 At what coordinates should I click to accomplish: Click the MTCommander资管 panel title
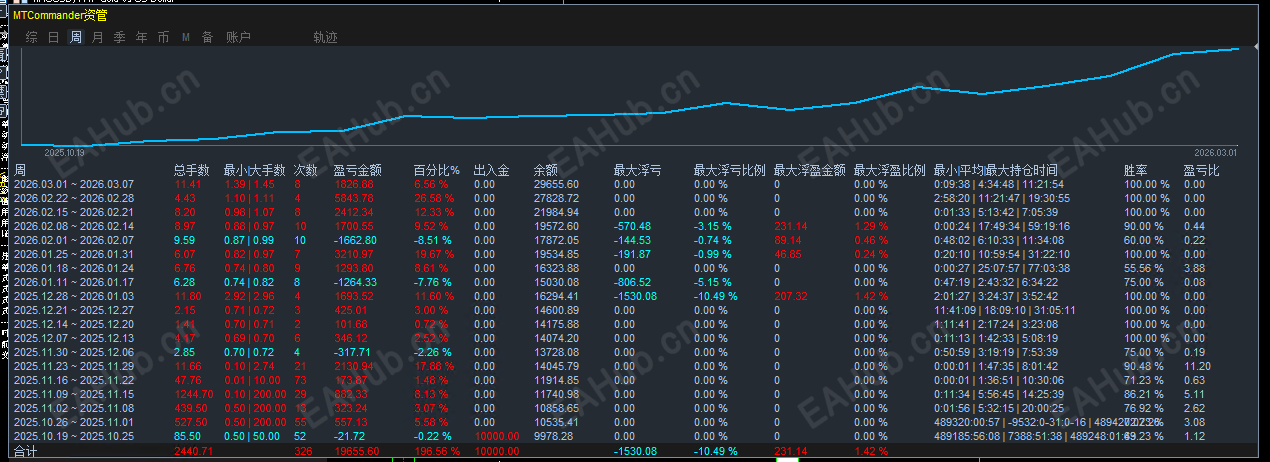60,15
